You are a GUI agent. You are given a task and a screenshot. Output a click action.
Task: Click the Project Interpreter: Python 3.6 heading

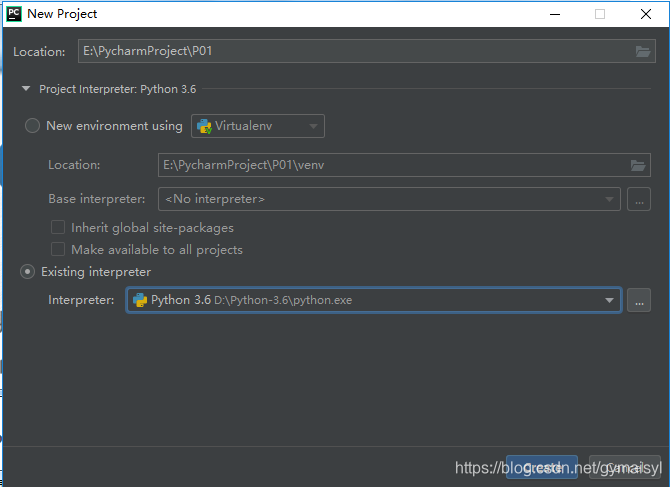pyautogui.click(x=118, y=89)
